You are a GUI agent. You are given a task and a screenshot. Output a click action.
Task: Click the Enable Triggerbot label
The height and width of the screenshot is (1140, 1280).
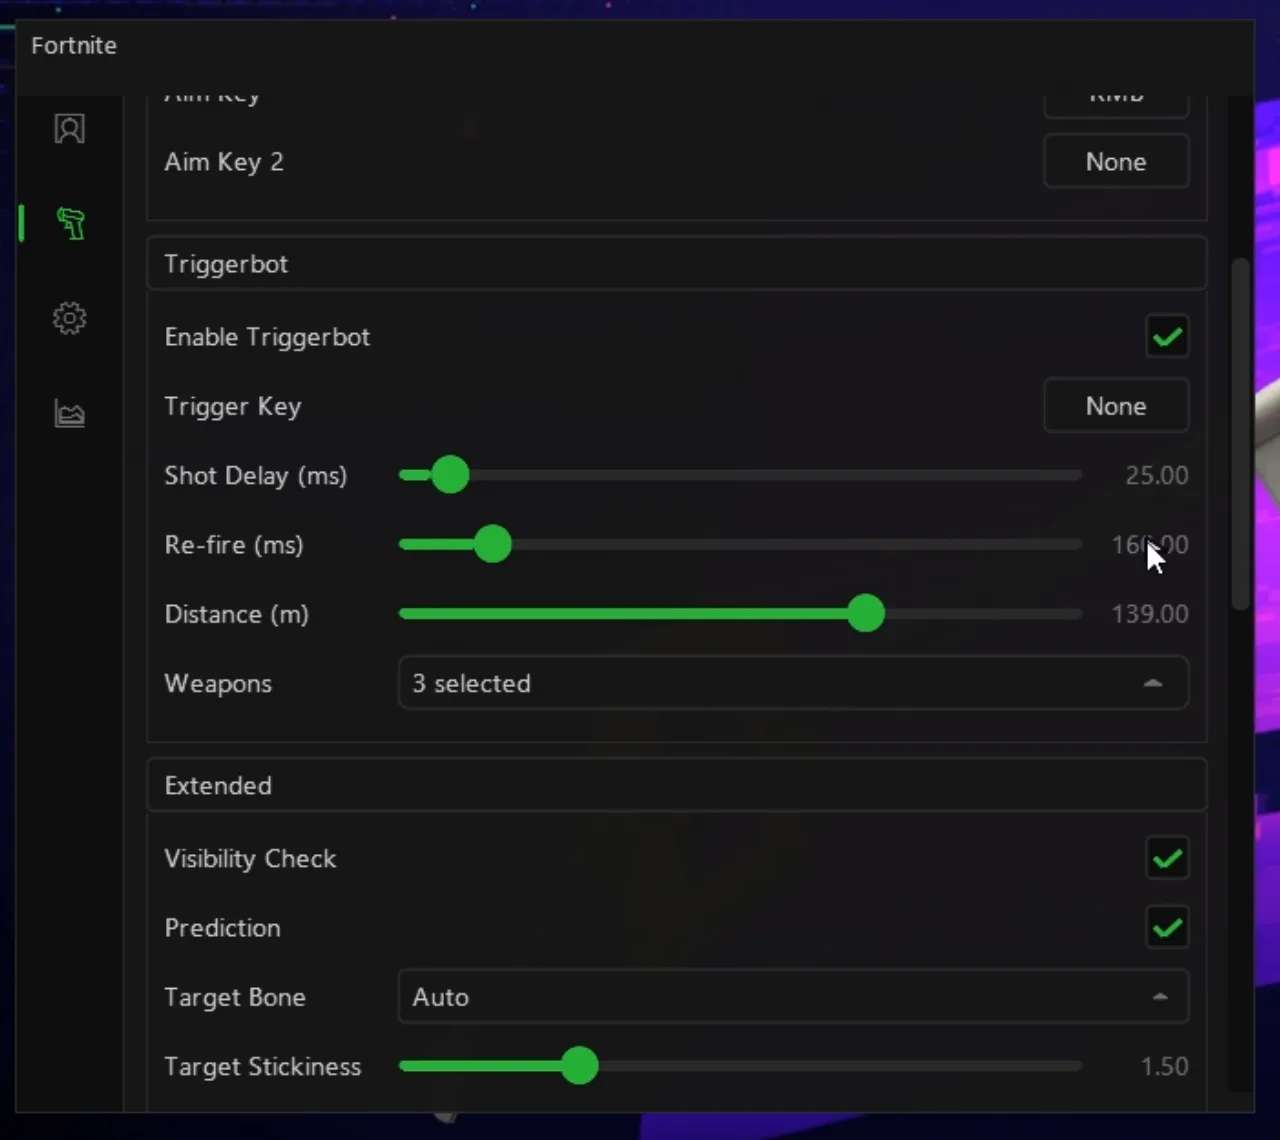coord(267,337)
